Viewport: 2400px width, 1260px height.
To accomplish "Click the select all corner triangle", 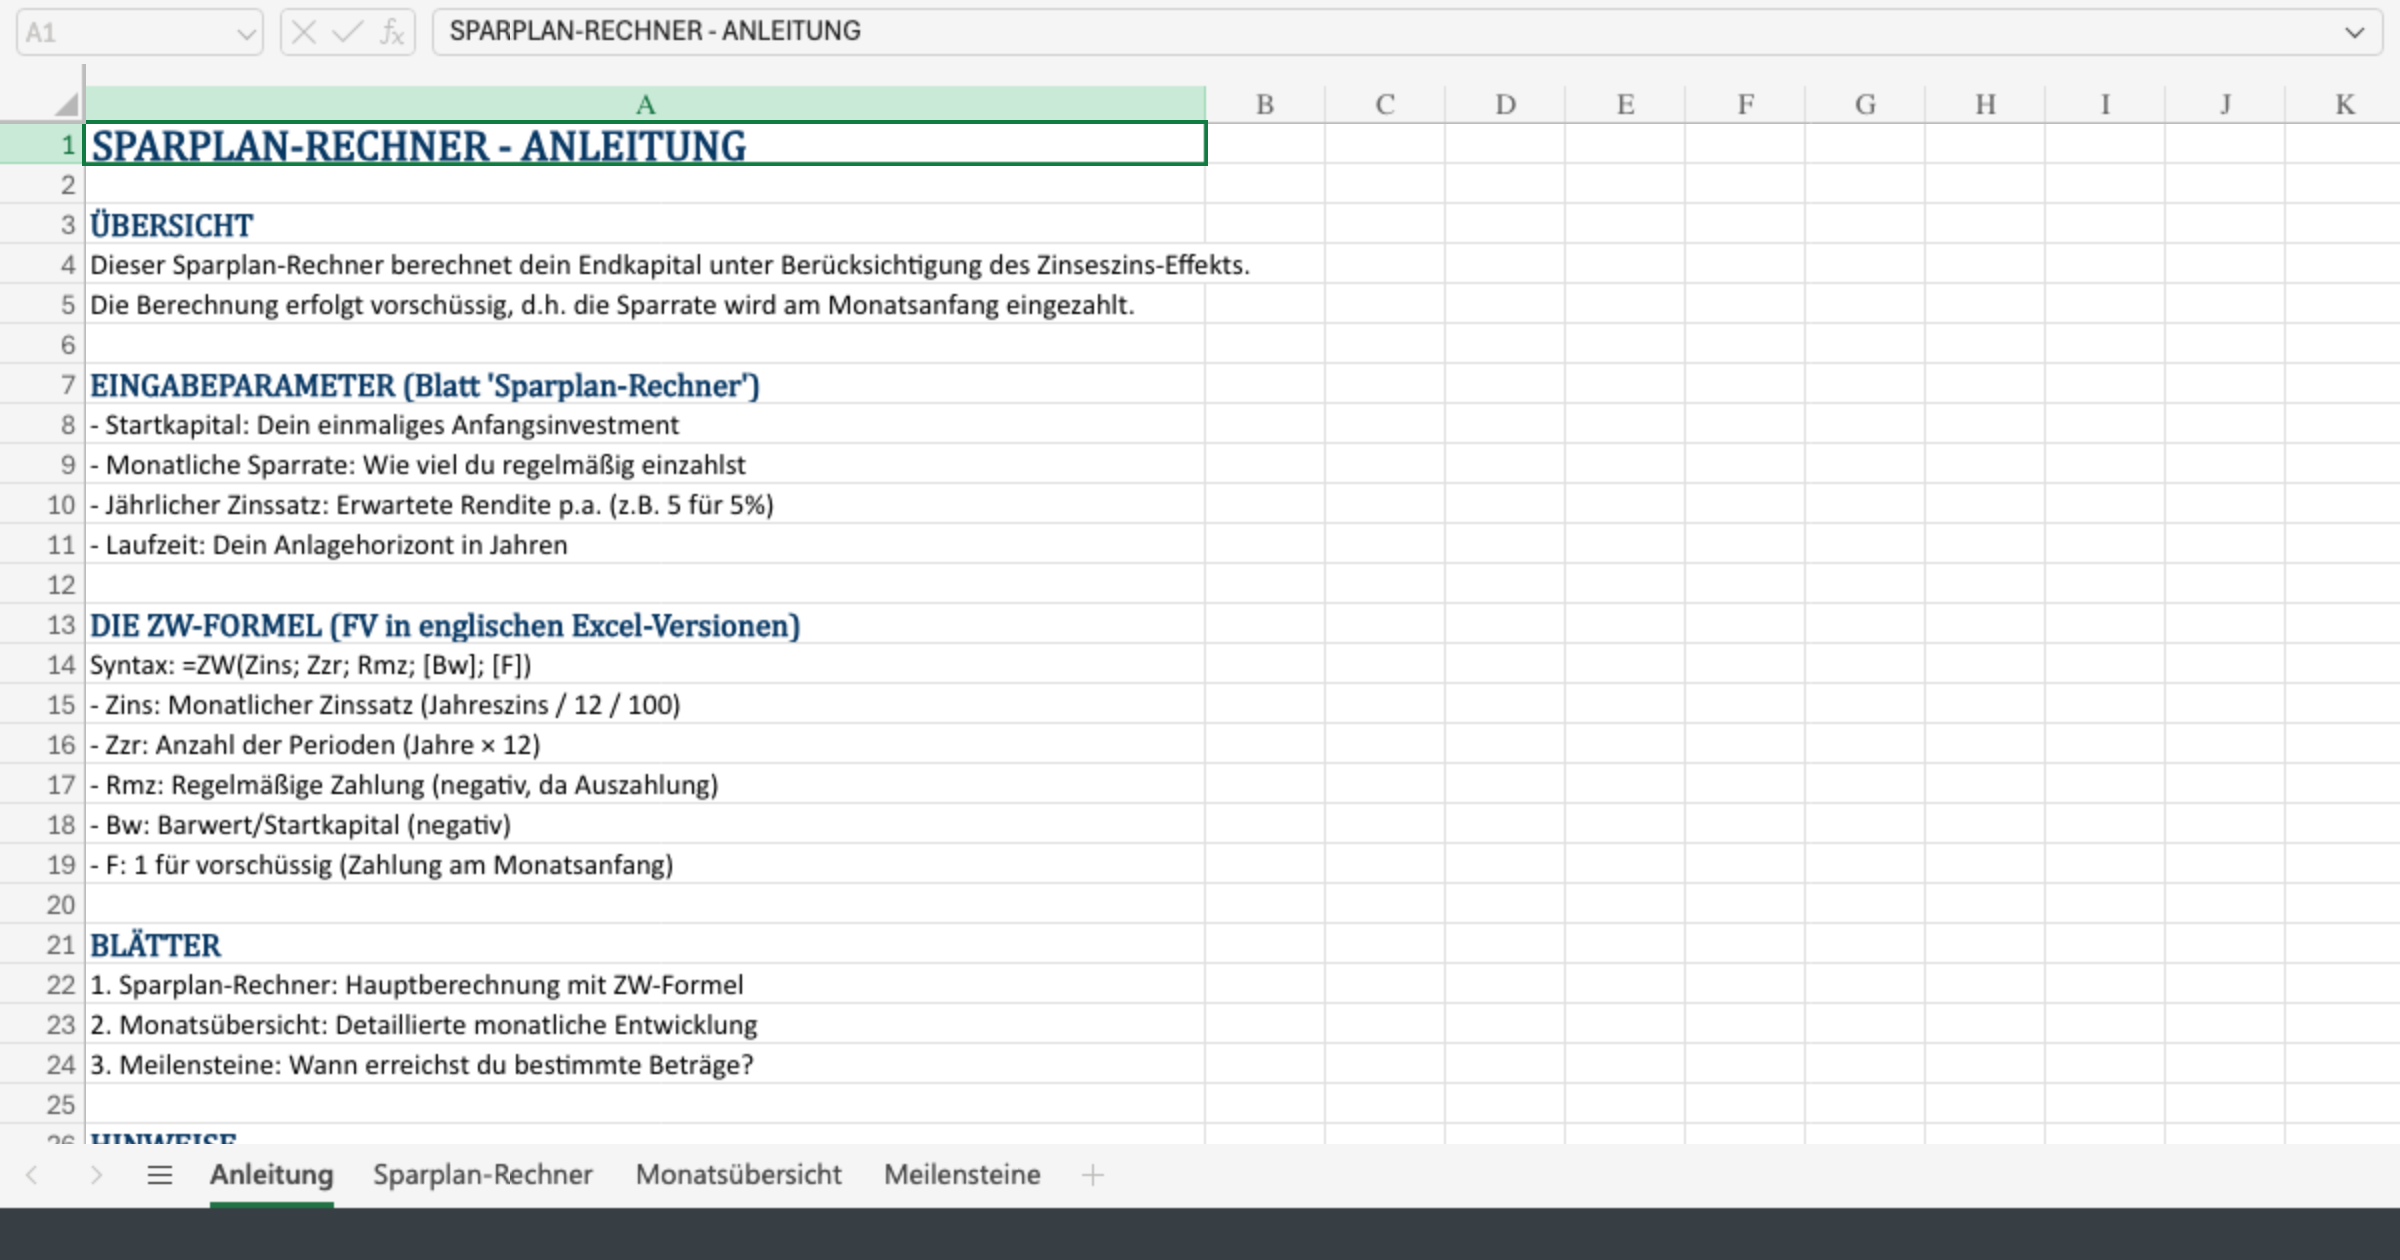I will (x=66, y=104).
